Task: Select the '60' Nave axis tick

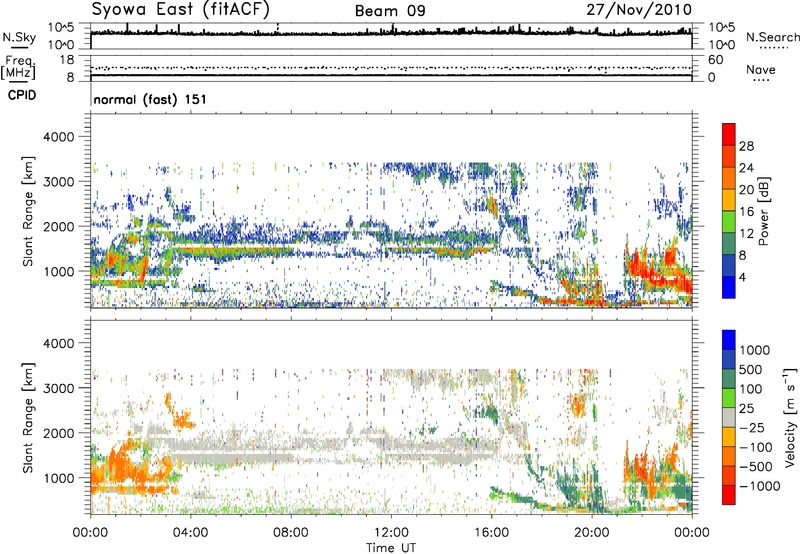Action: tap(715, 60)
